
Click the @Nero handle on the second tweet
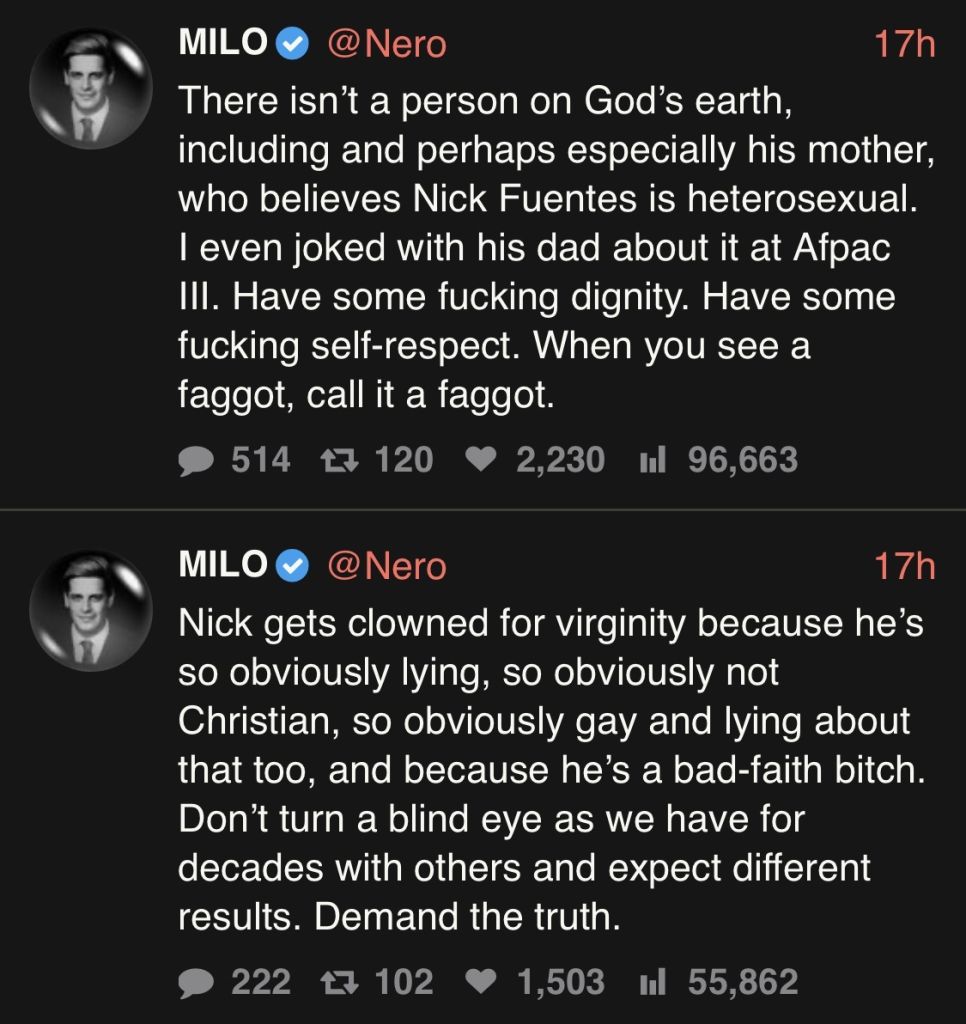(x=386, y=567)
